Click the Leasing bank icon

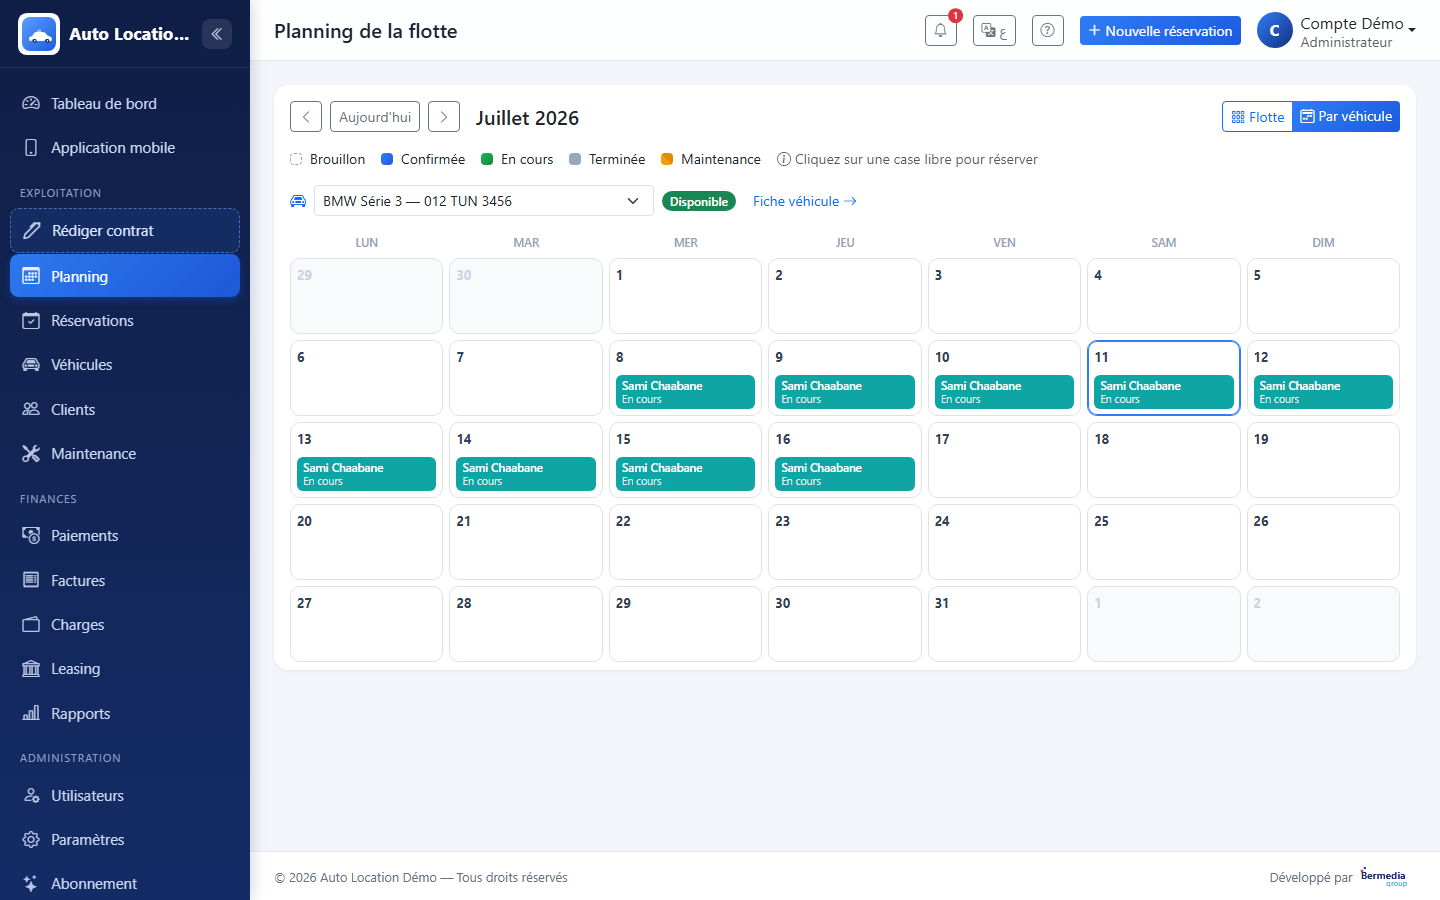[31, 668]
